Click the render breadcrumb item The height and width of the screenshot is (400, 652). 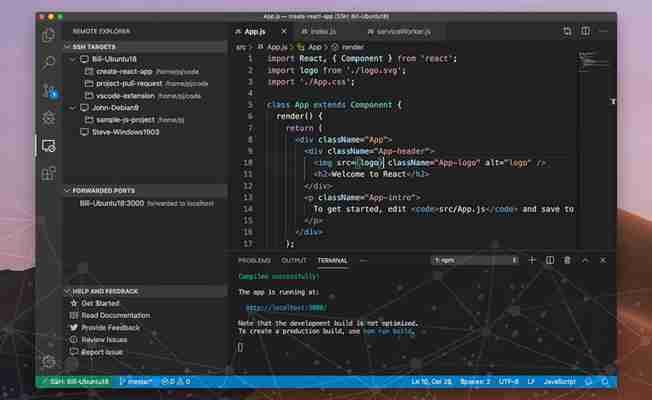tap(348, 47)
